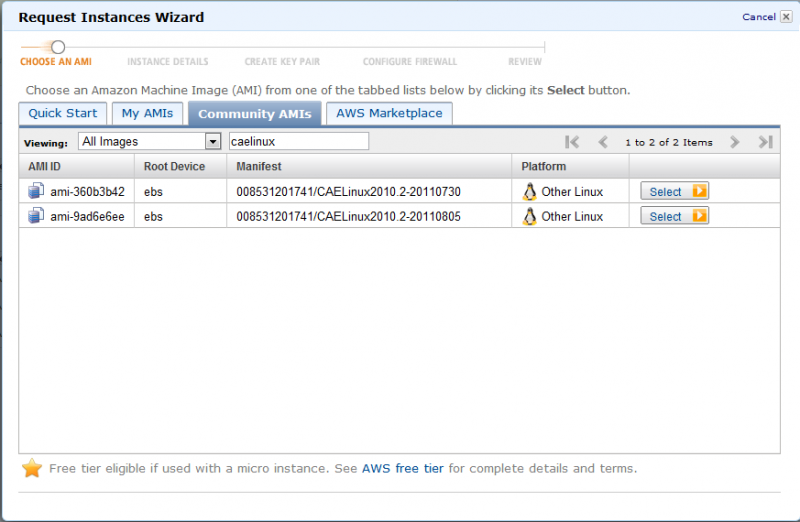Click the Cancel link
Viewport: 800px width, 522px height.
tap(759, 17)
